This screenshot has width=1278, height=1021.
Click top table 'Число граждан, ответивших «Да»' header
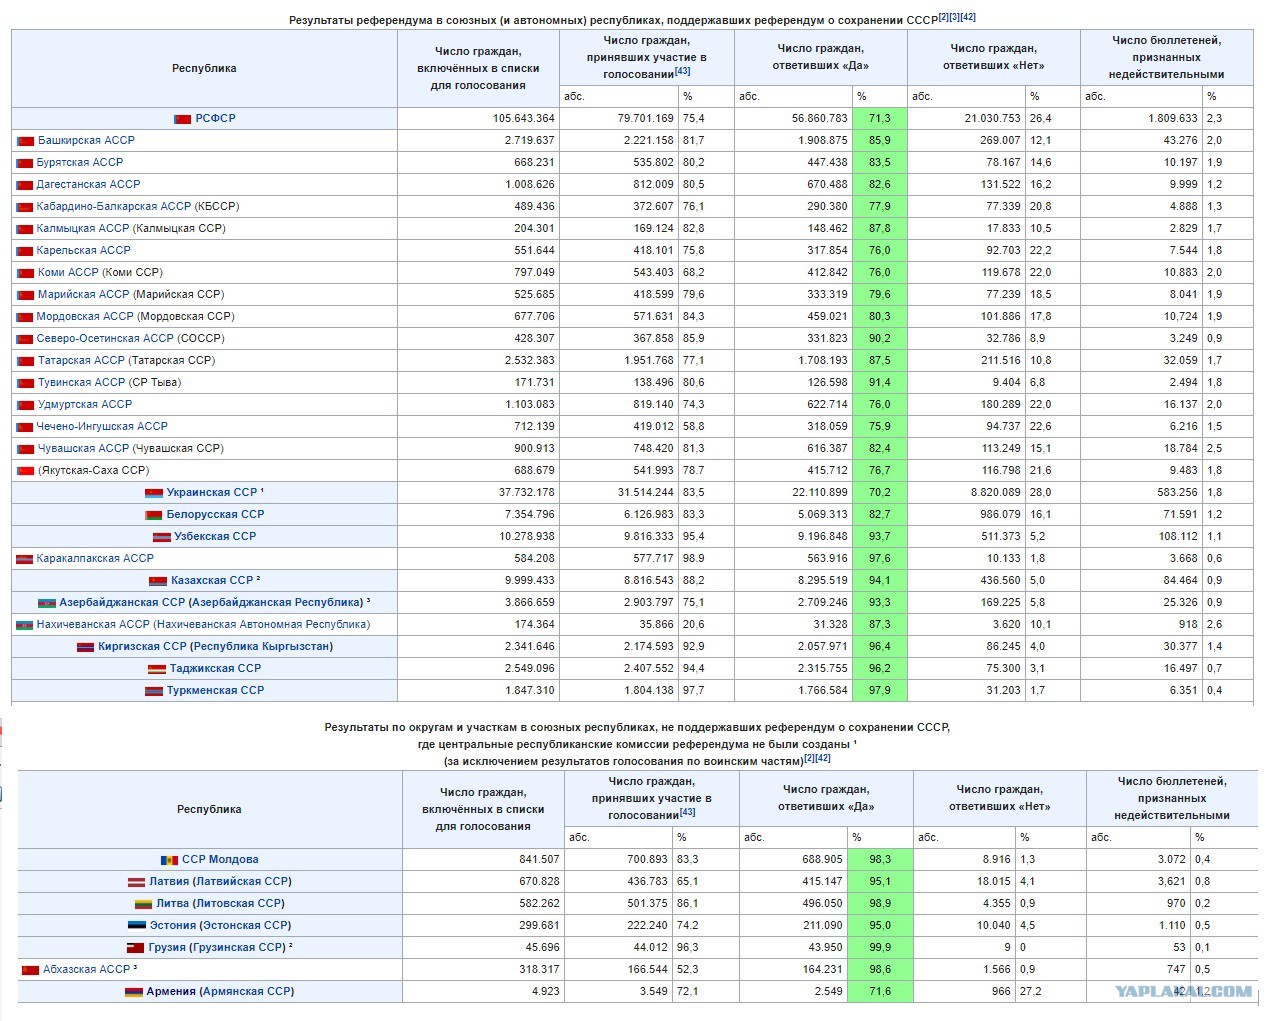pos(820,57)
